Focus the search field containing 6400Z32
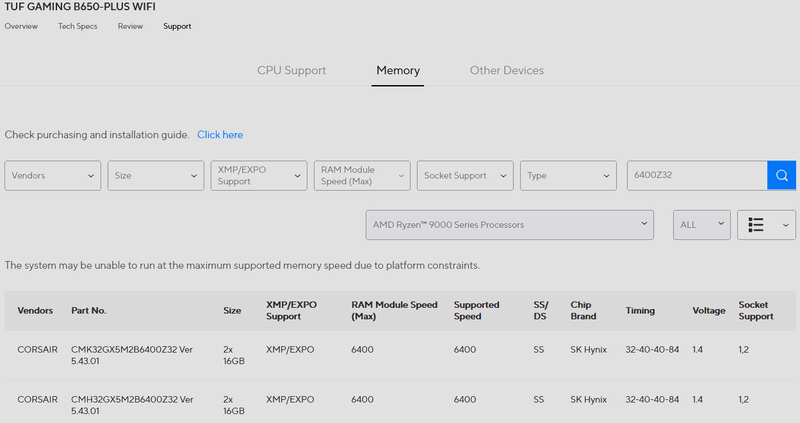The image size is (800, 423). pyautogui.click(x=695, y=175)
